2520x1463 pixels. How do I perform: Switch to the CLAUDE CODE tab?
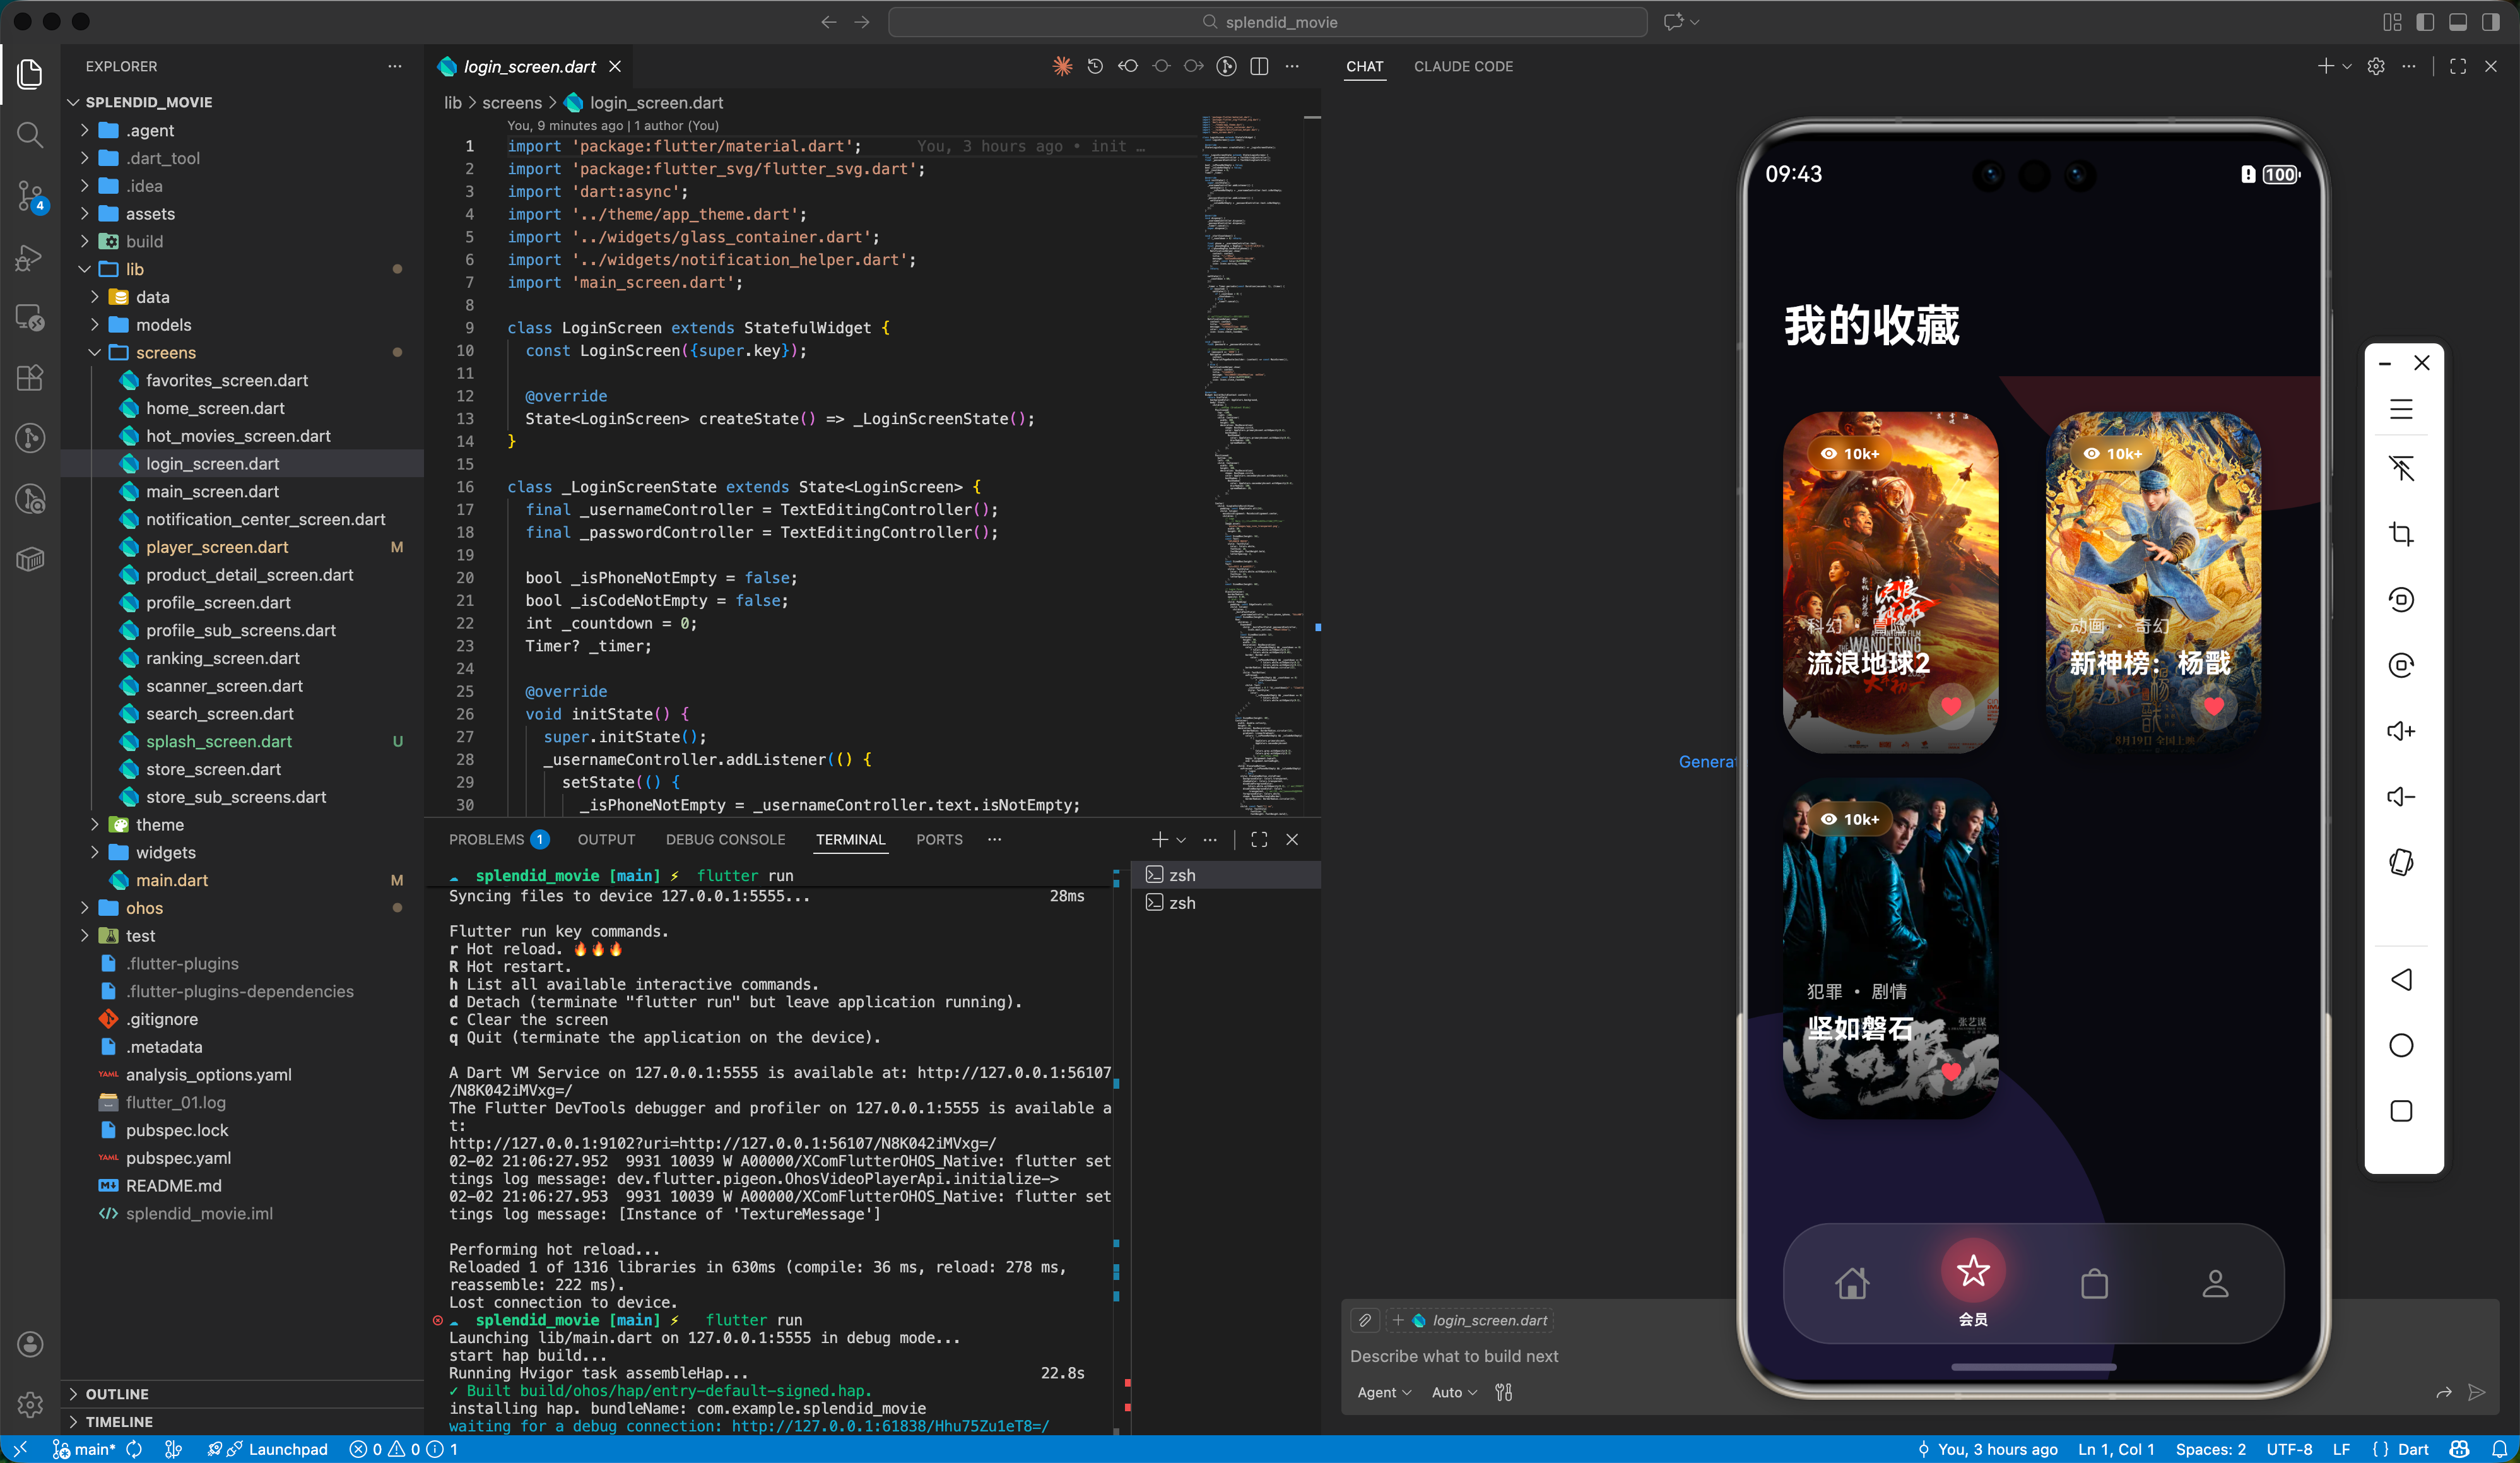[x=1463, y=66]
